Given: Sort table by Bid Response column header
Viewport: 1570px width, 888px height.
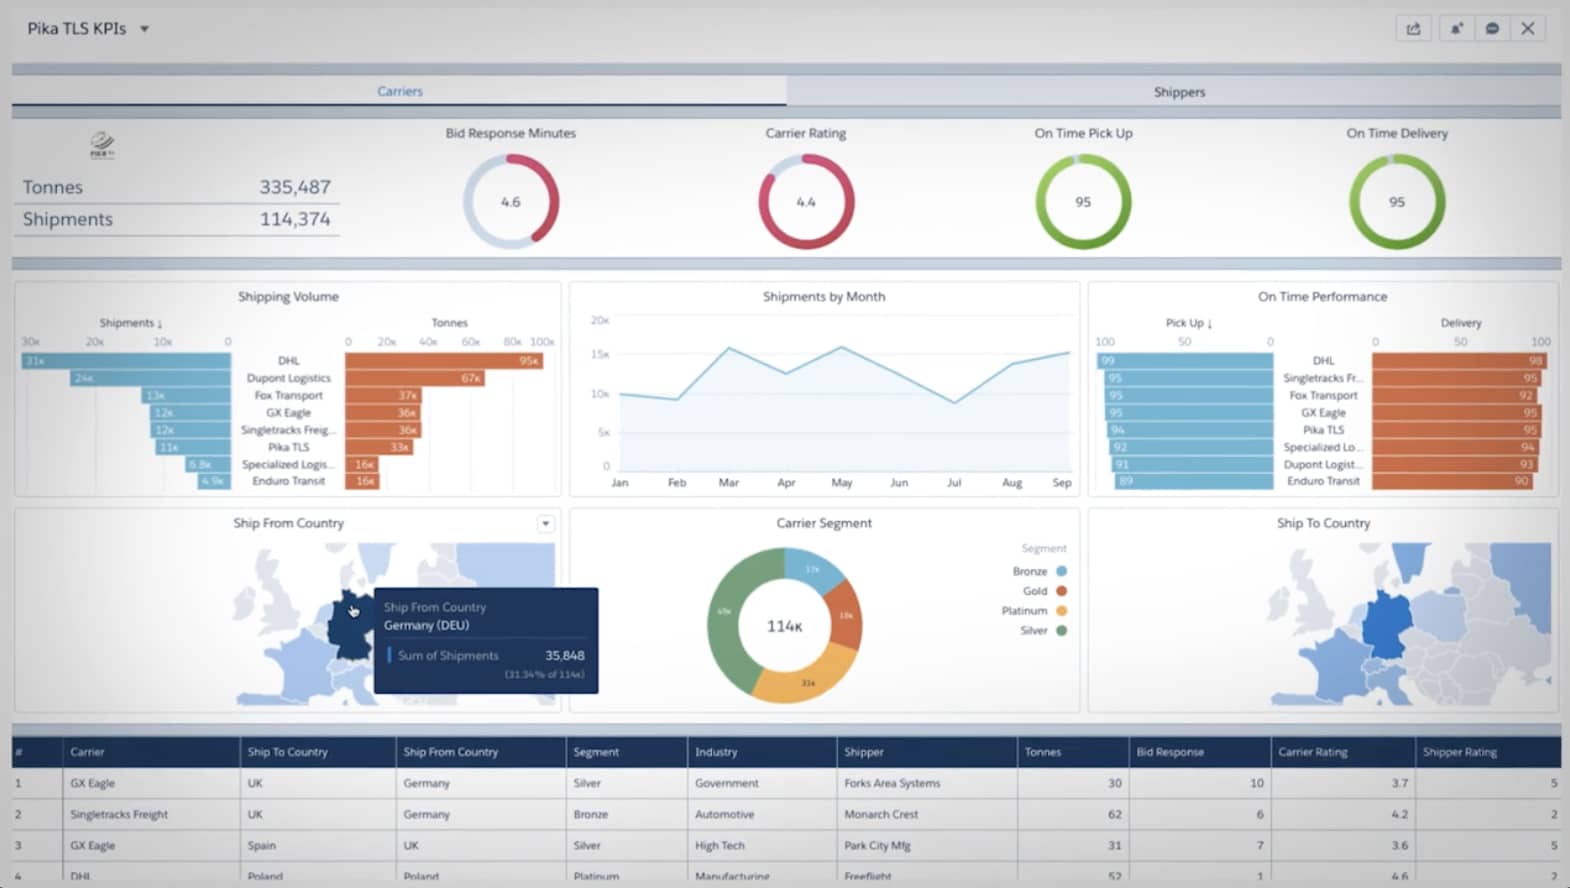Looking at the screenshot, I should tap(1200, 752).
